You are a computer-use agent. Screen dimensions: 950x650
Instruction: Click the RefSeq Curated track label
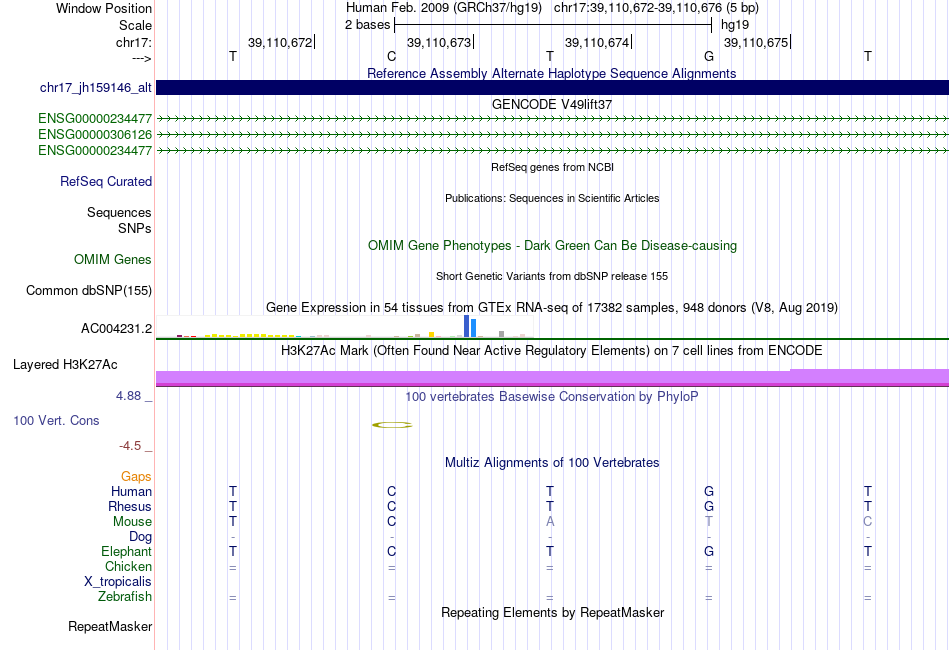coord(106,182)
